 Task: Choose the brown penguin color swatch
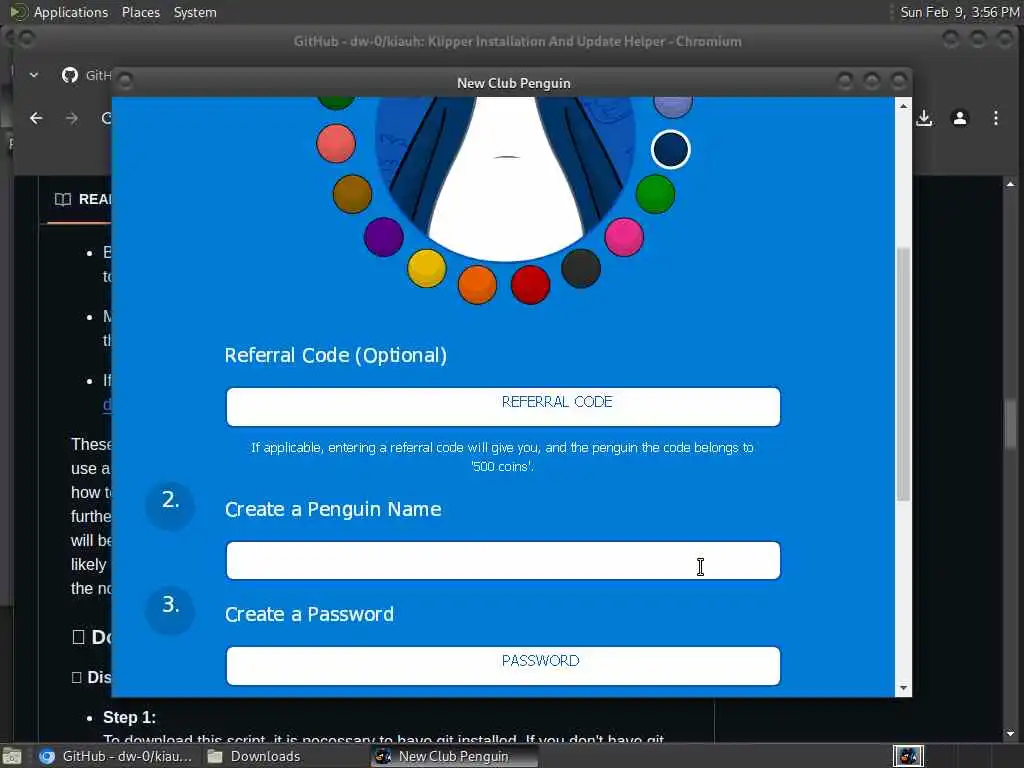[x=352, y=194]
